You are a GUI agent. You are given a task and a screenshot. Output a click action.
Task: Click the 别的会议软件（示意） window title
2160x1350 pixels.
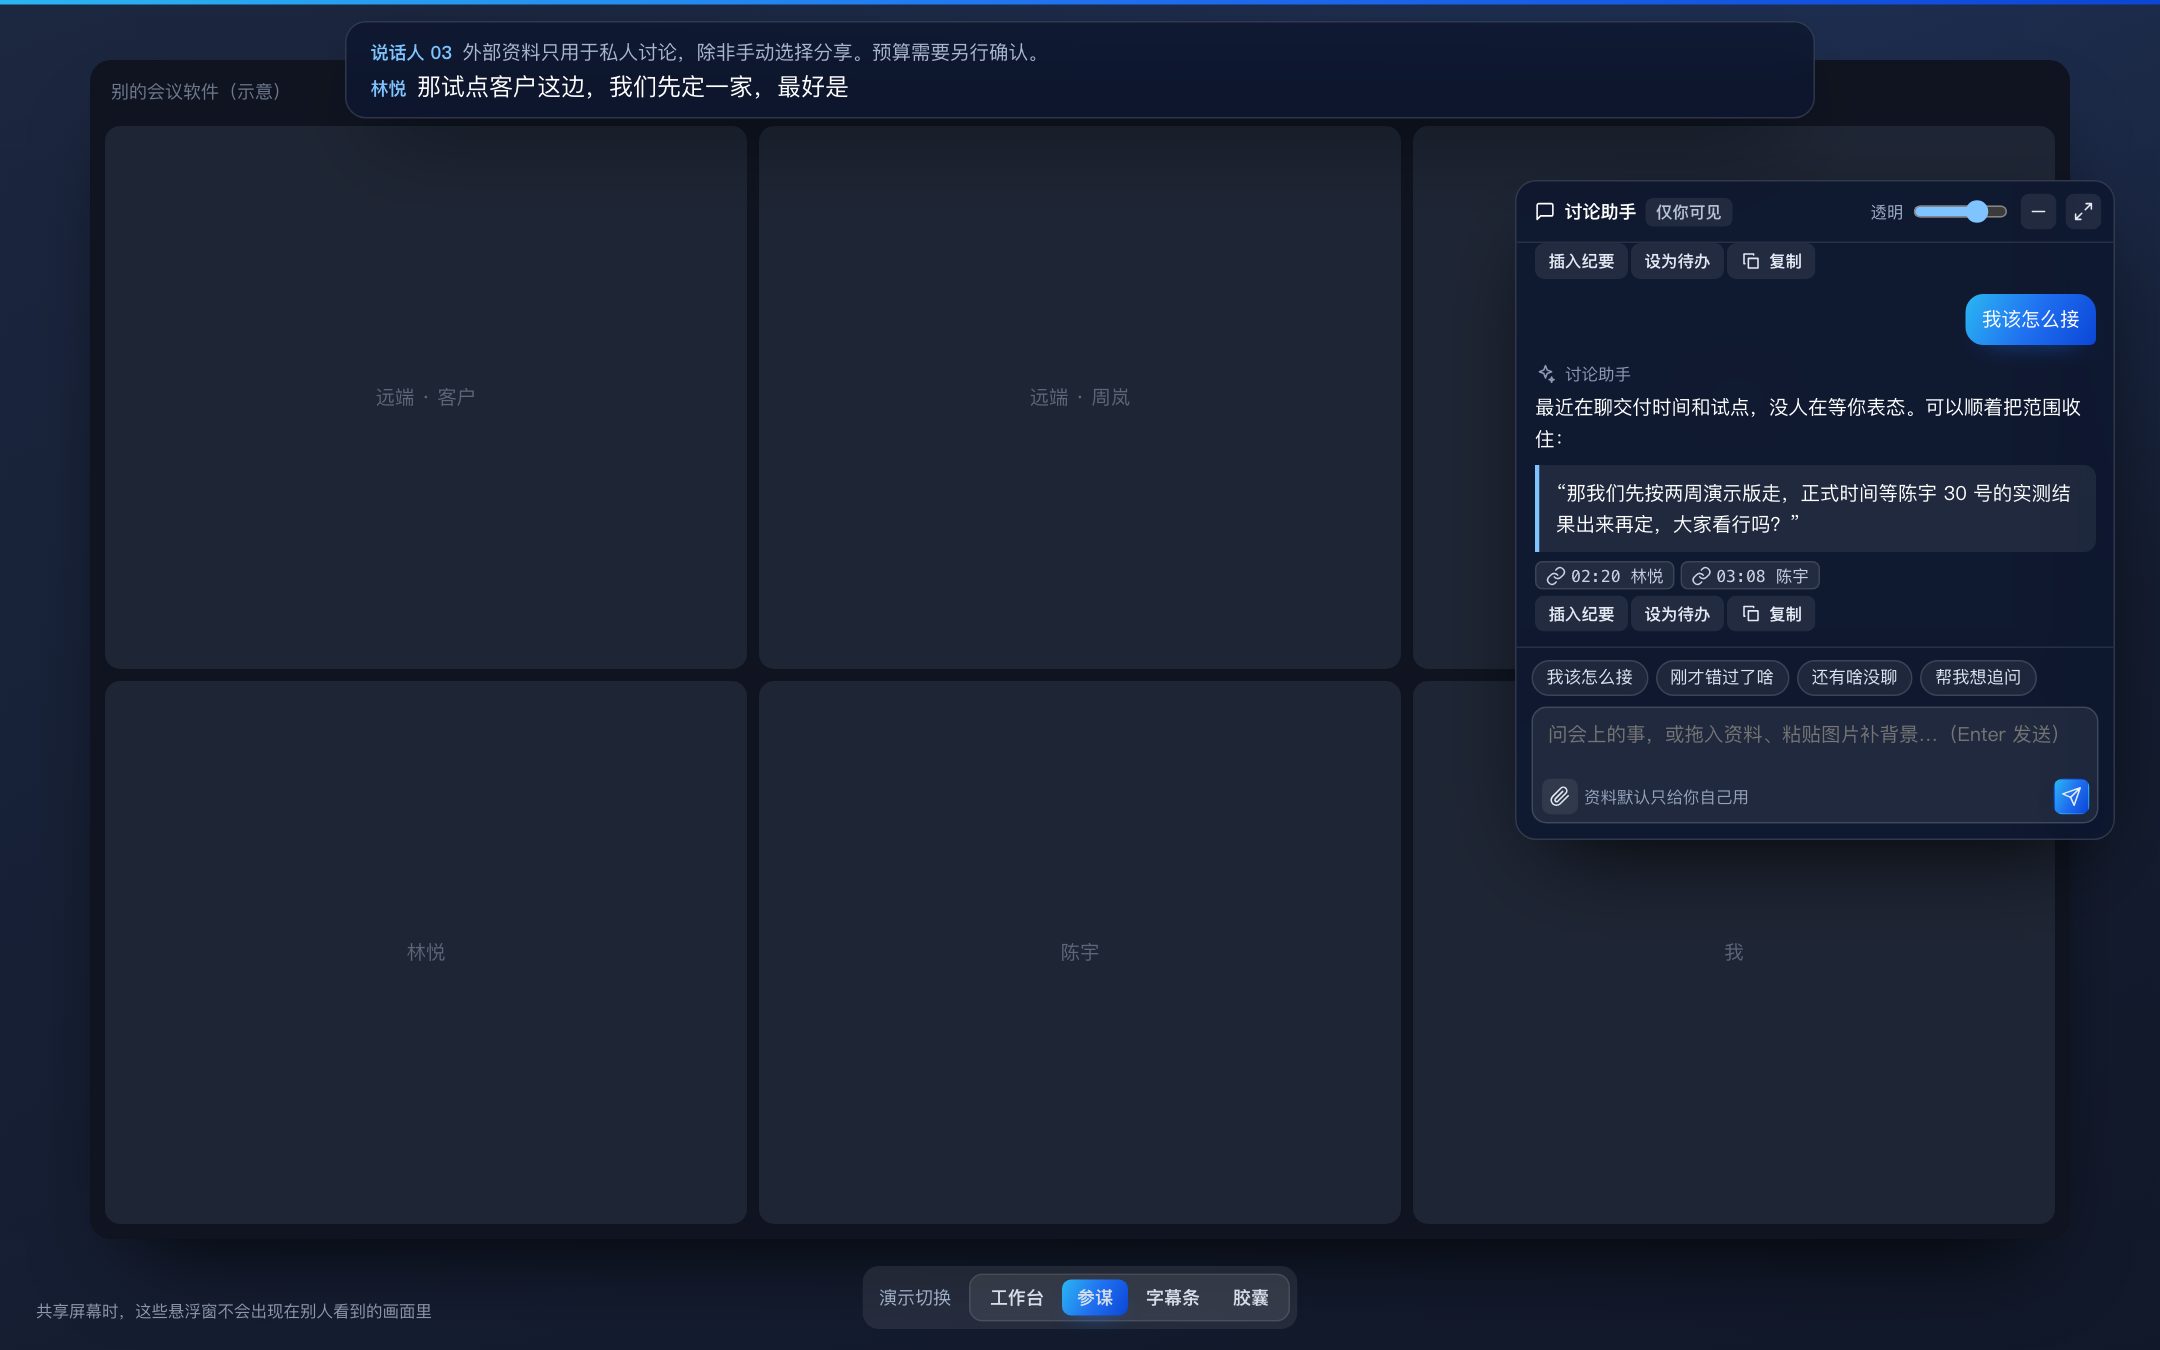[196, 91]
